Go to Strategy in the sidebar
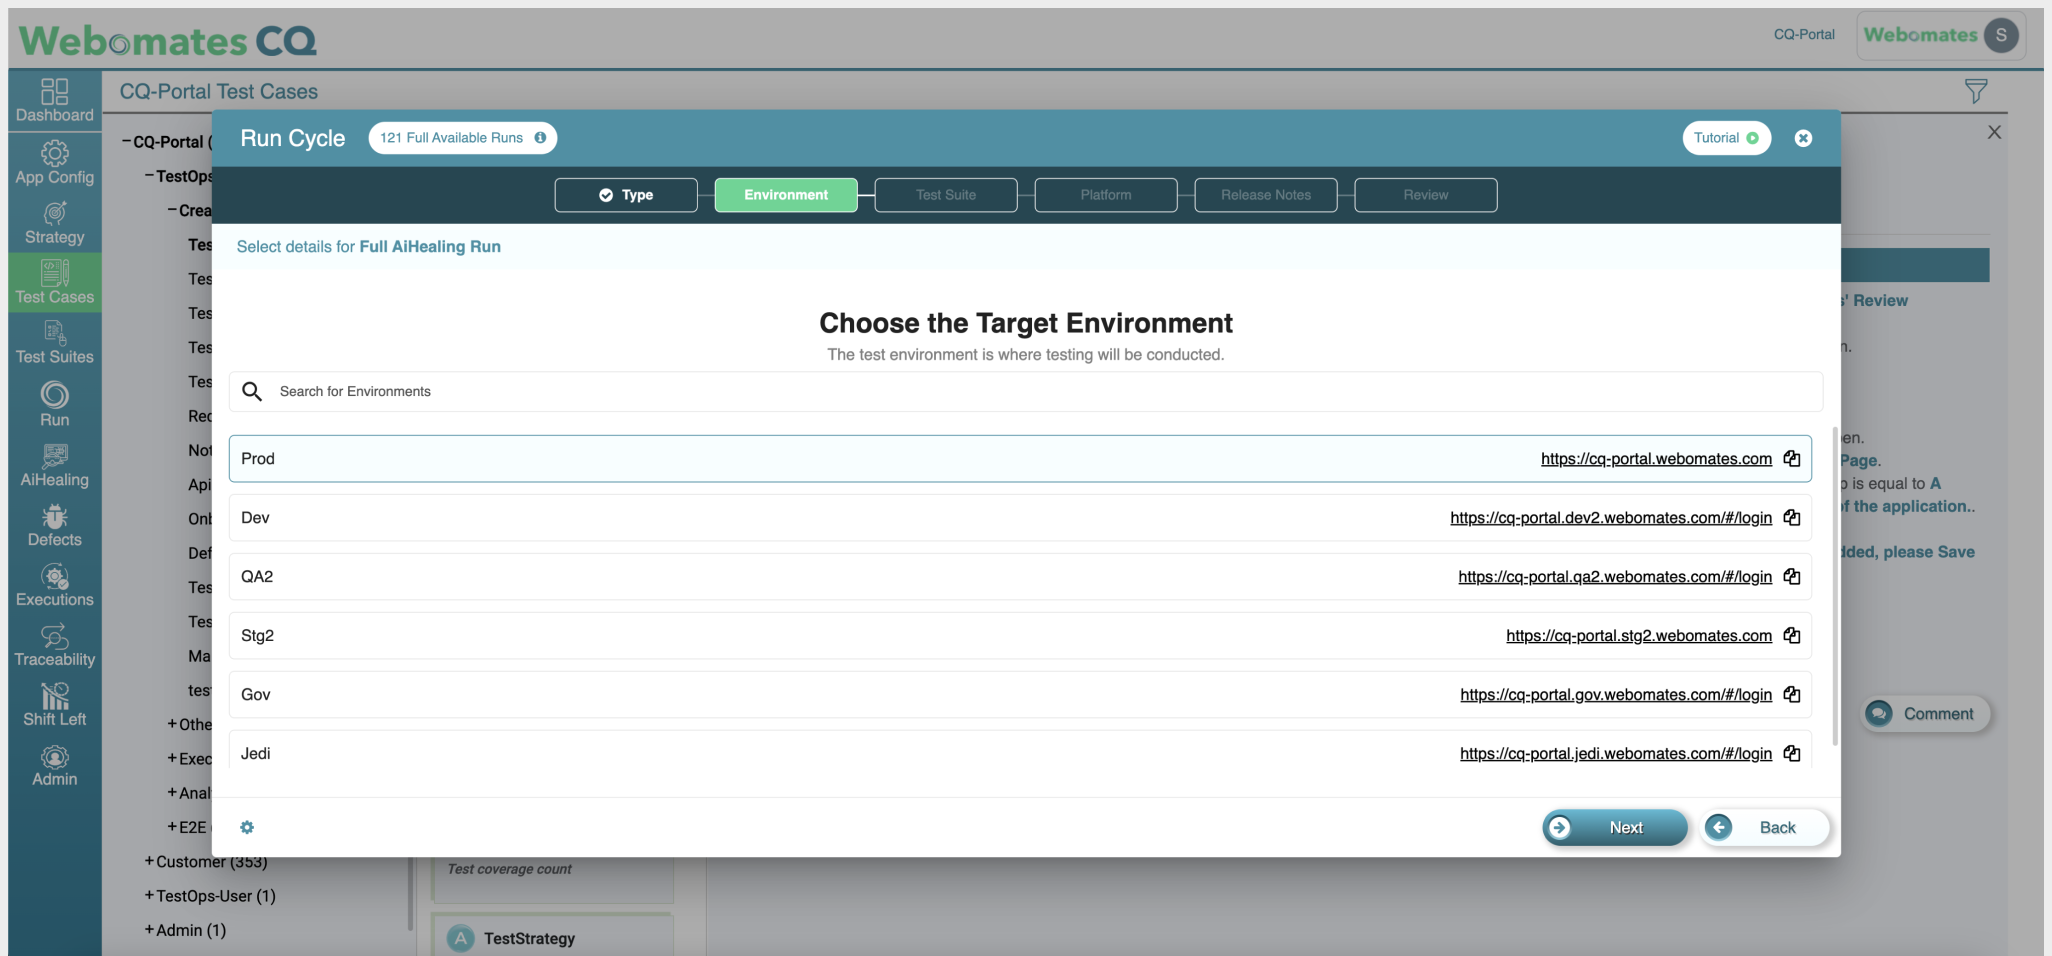2052x956 pixels. click(54, 222)
